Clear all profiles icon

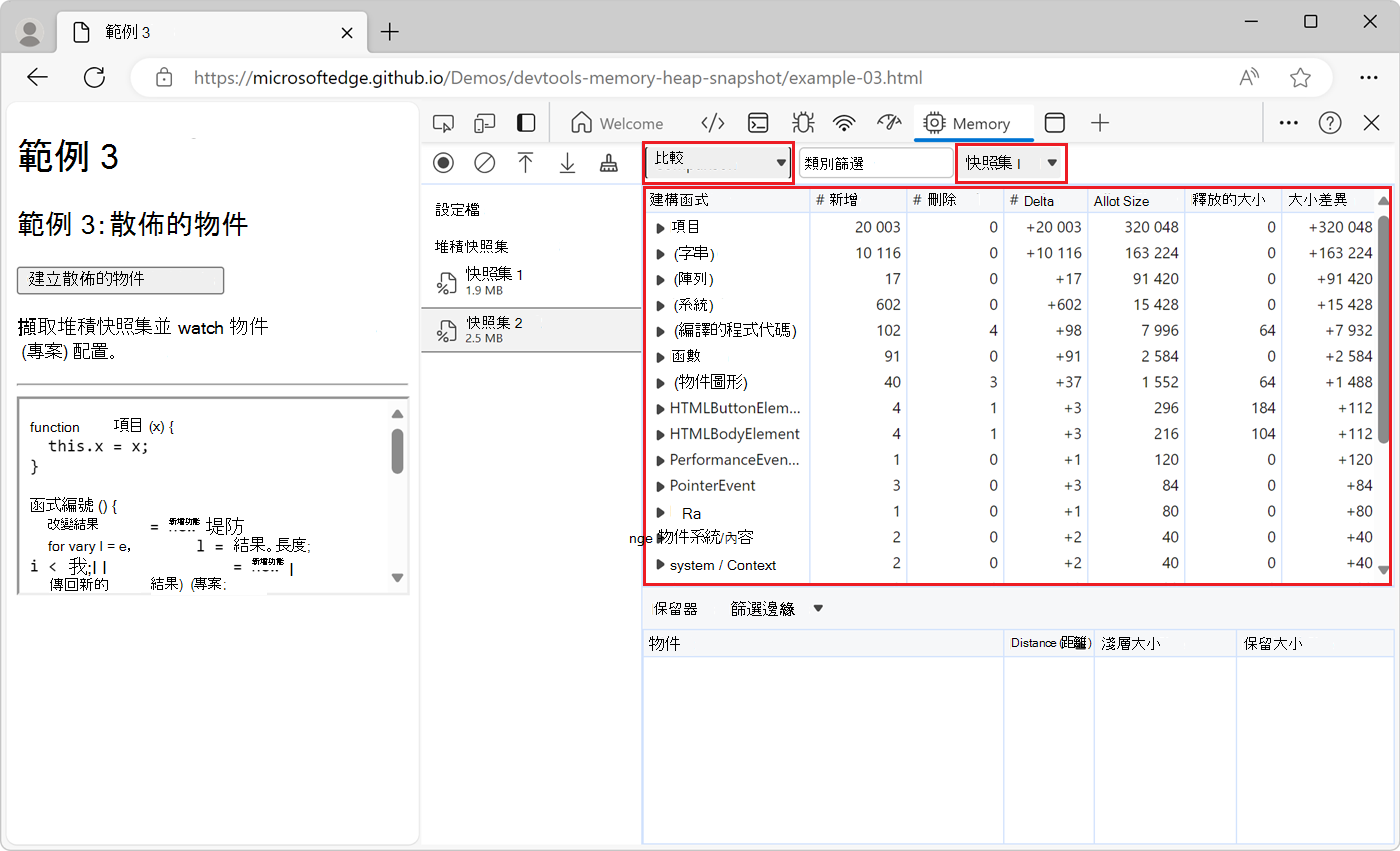click(x=484, y=163)
